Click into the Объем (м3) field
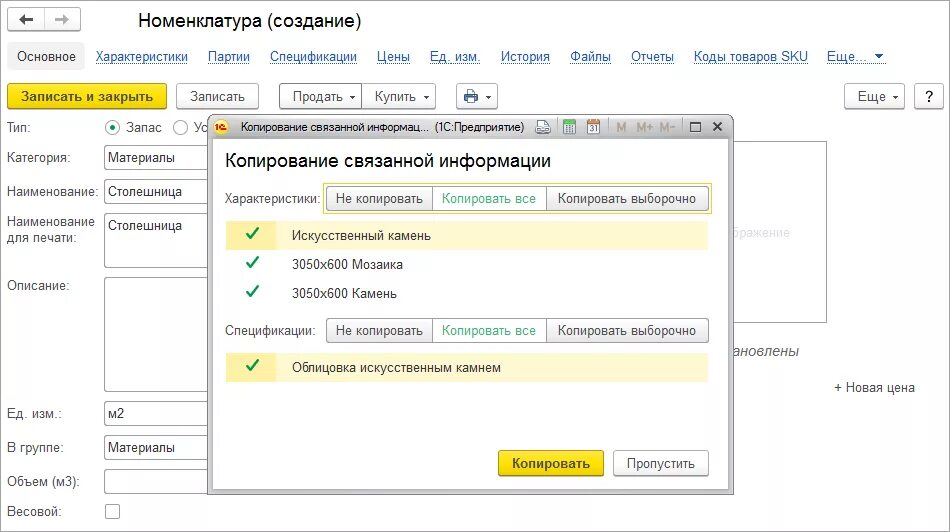This screenshot has height=532, width=950. (x=156, y=482)
